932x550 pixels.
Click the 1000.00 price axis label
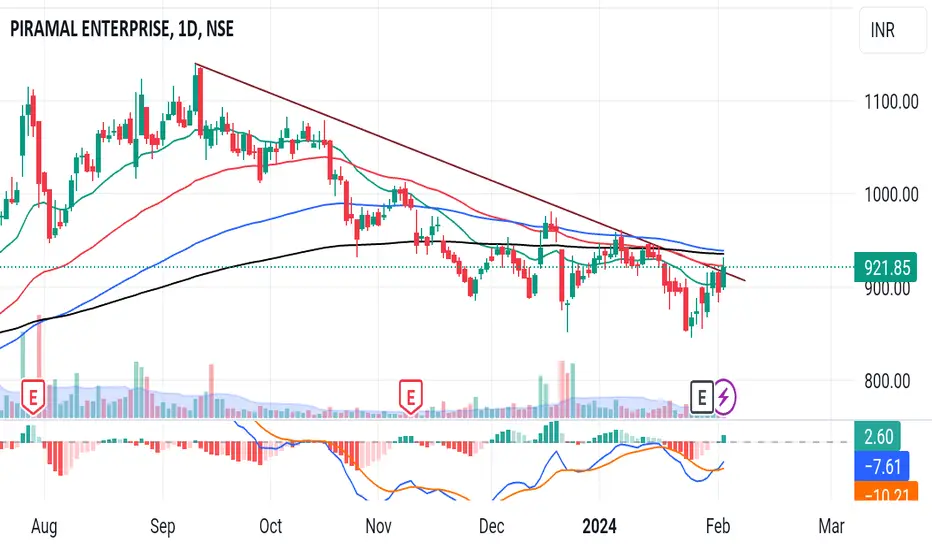[x=891, y=194]
